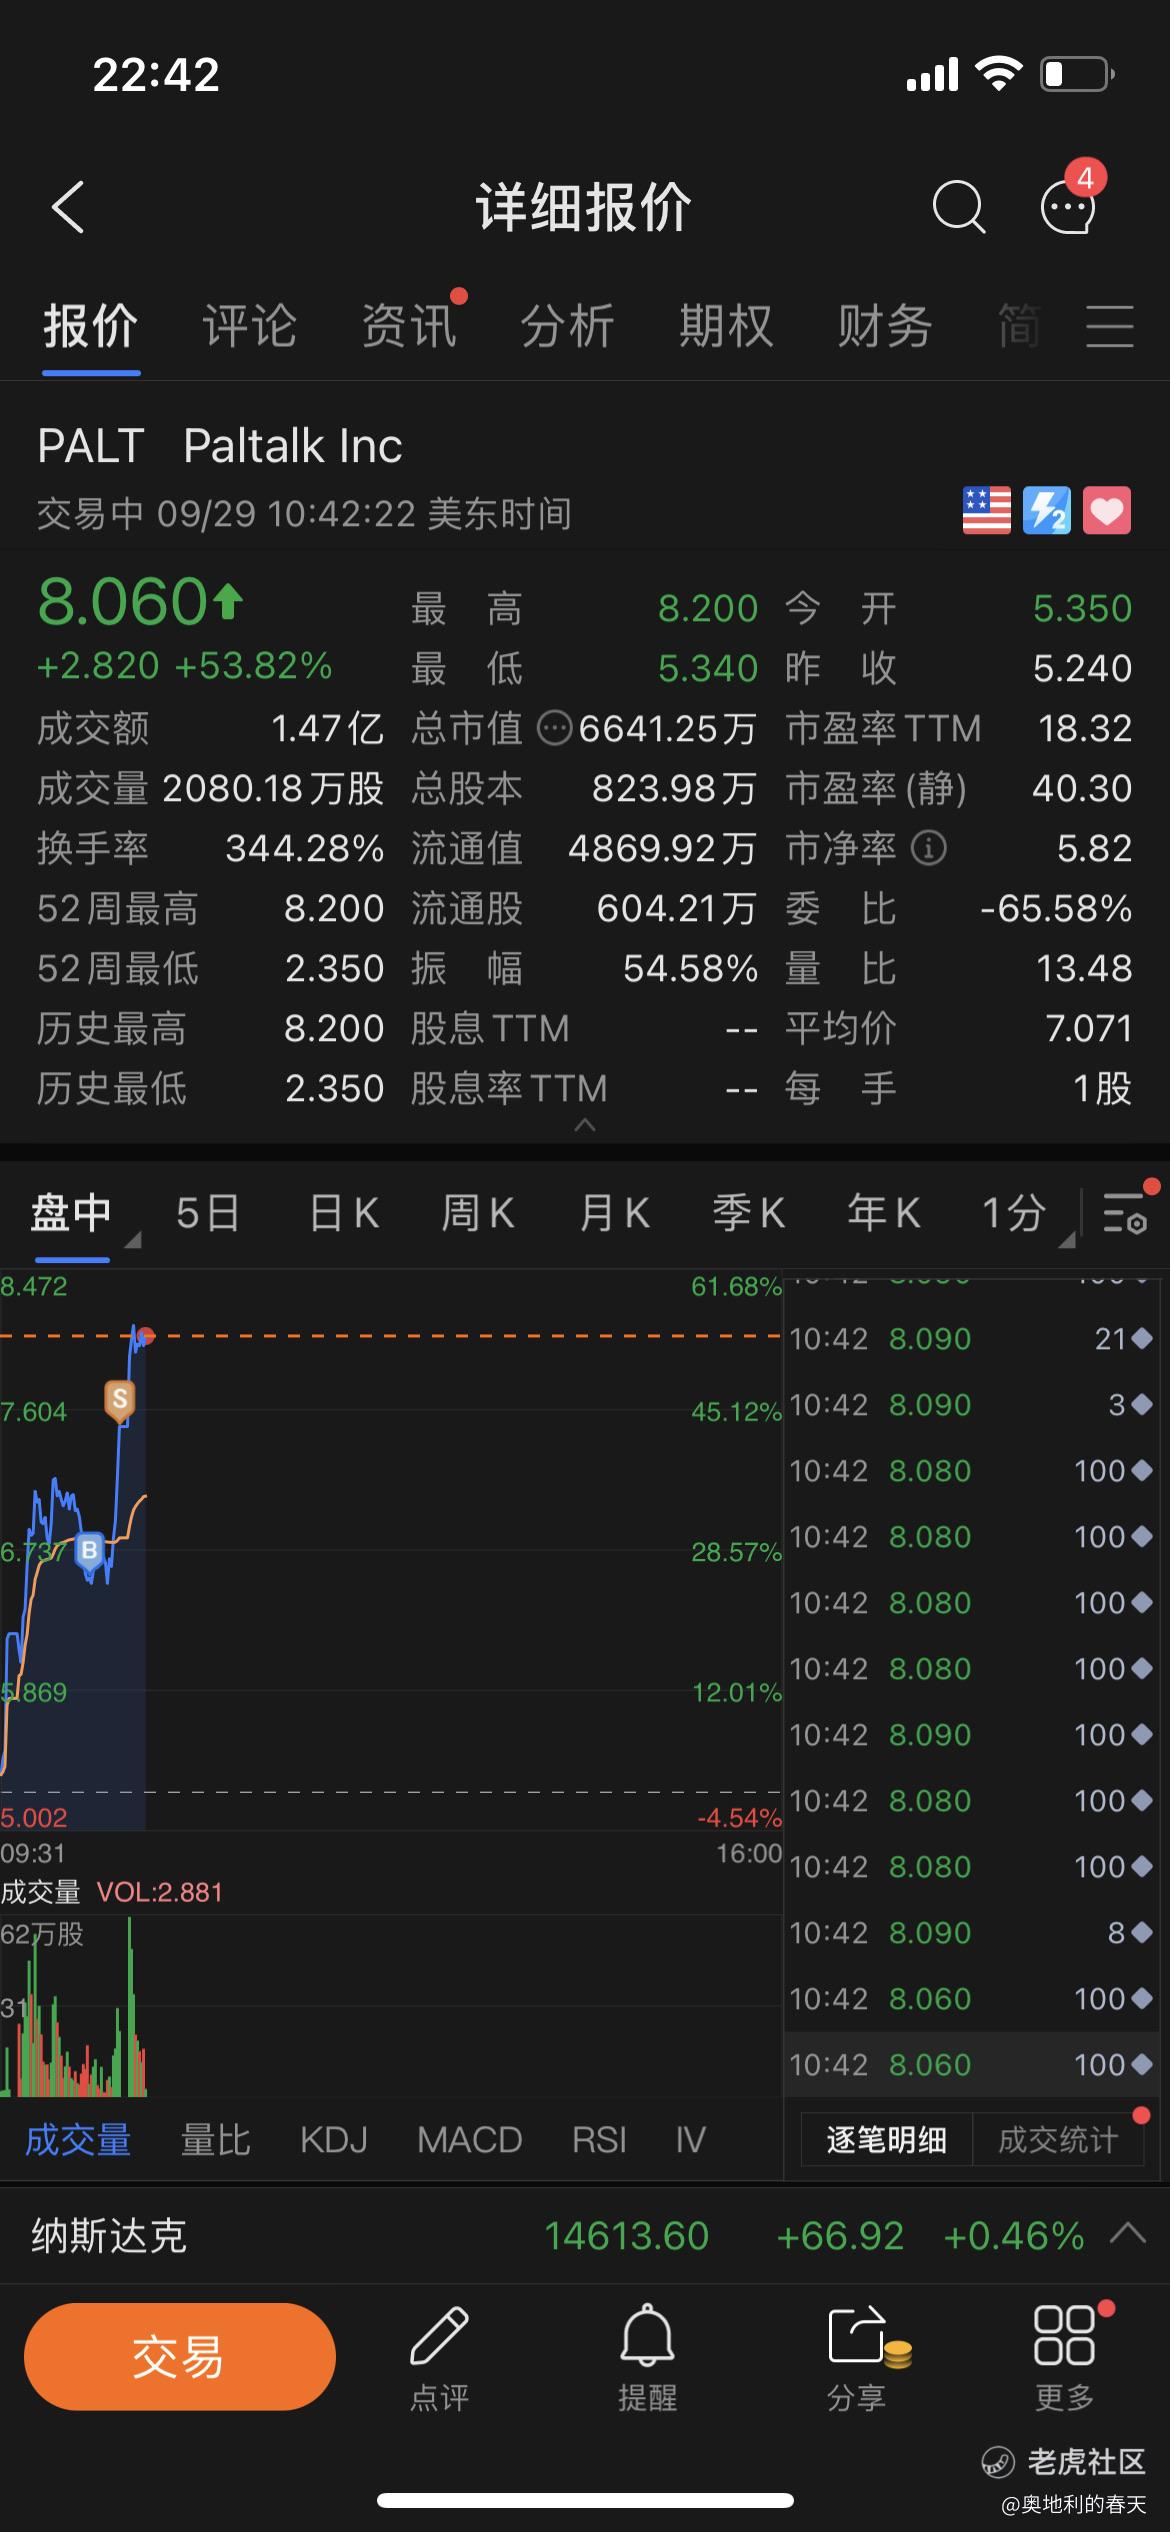Tap the PALT Paltalk Inc title
The height and width of the screenshot is (2532, 1170).
[220, 446]
